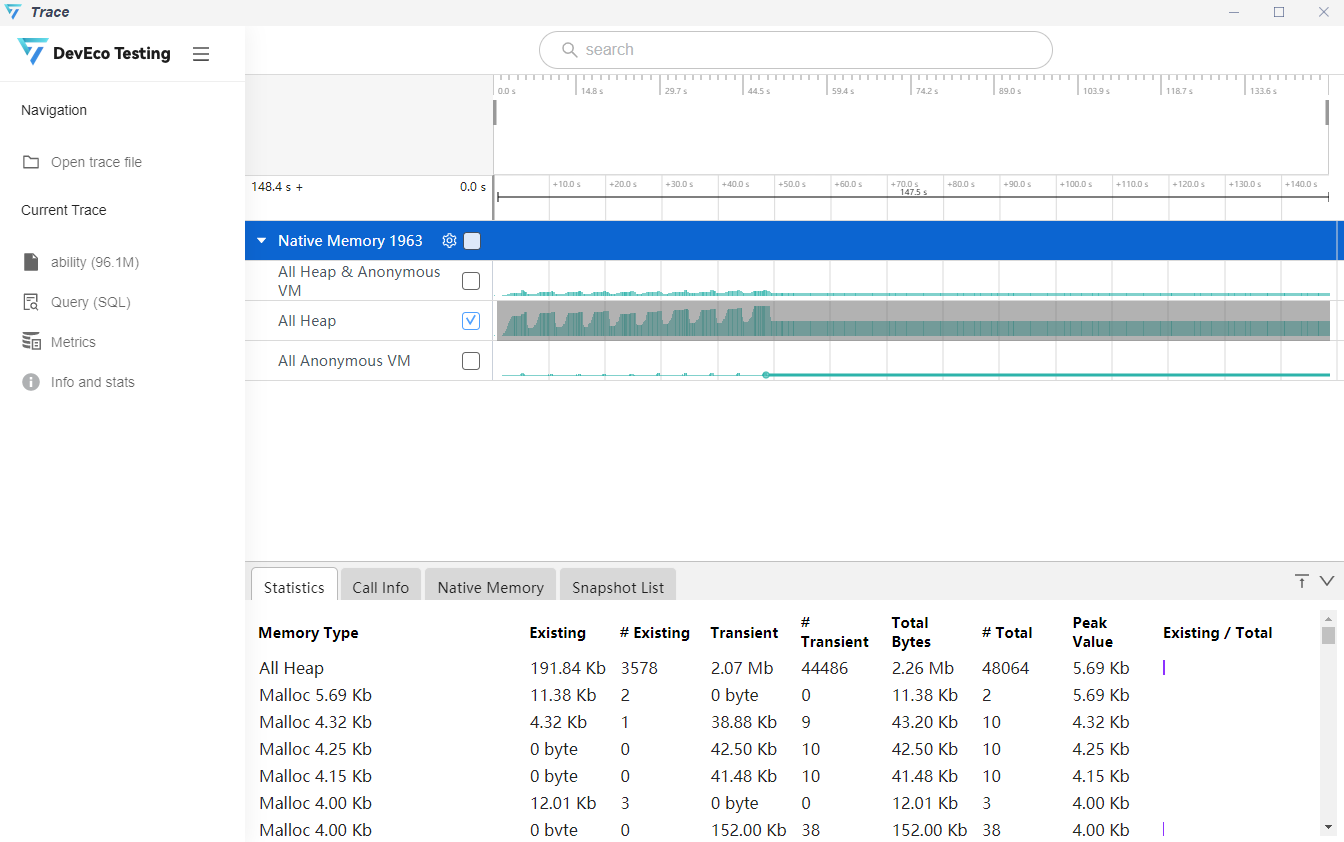Tick the Native Memory 1963 header checkbox

pos(472,241)
